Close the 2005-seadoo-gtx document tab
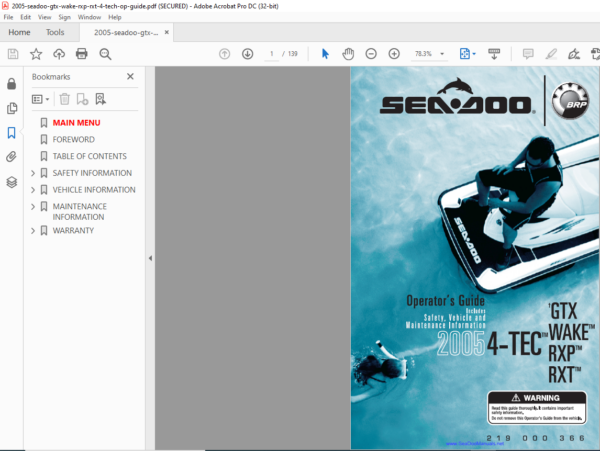Image resolution: width=600 pixels, height=451 pixels. 166,33
